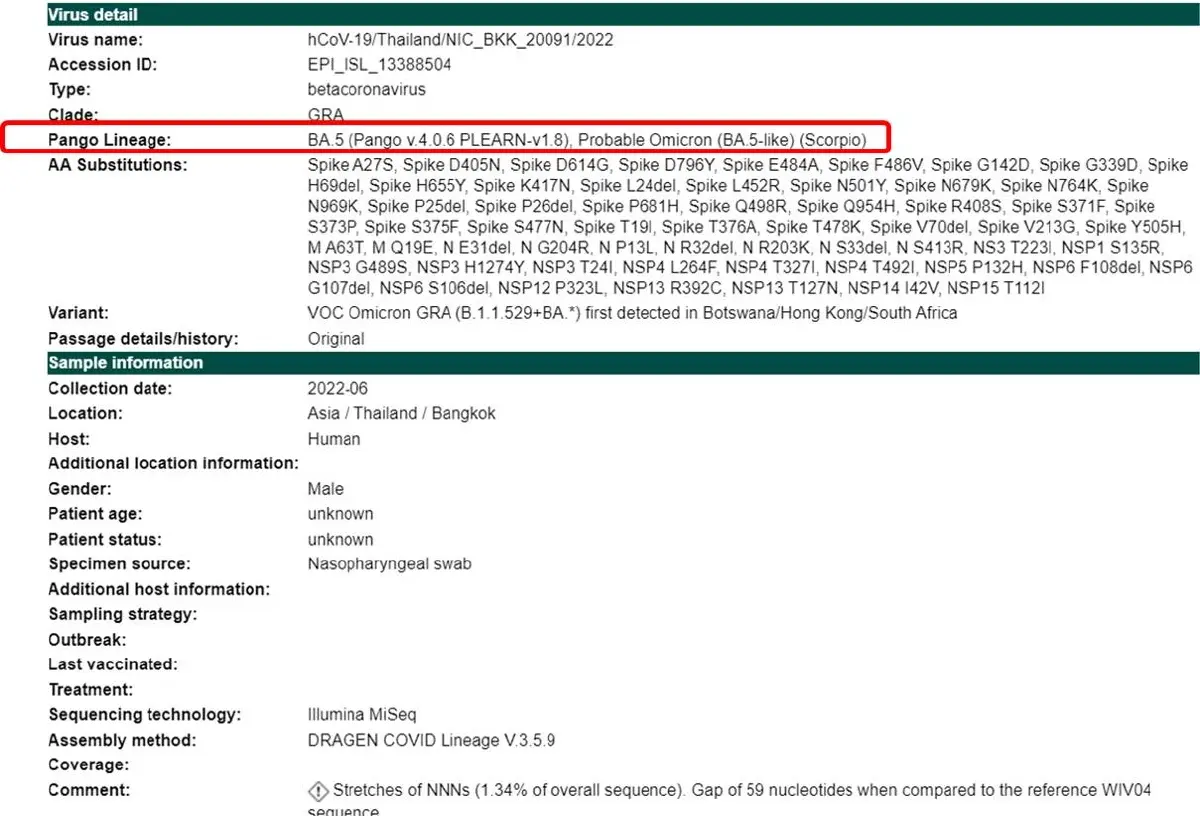Select the 'Treatment:' label
The image size is (1200, 816).
[90, 689]
